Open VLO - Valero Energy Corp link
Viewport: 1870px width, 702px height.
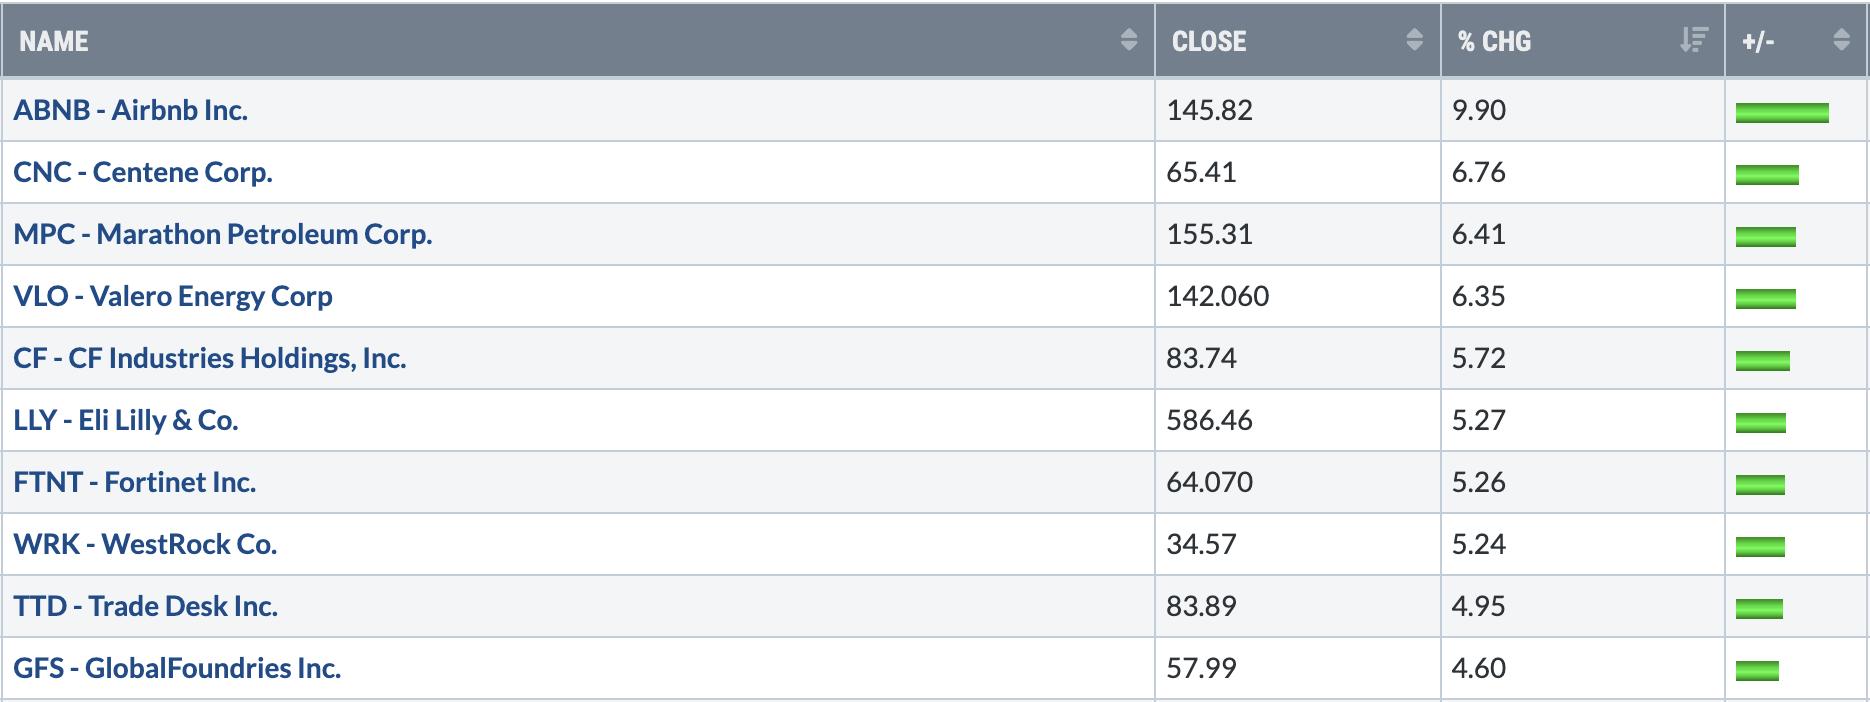(173, 296)
